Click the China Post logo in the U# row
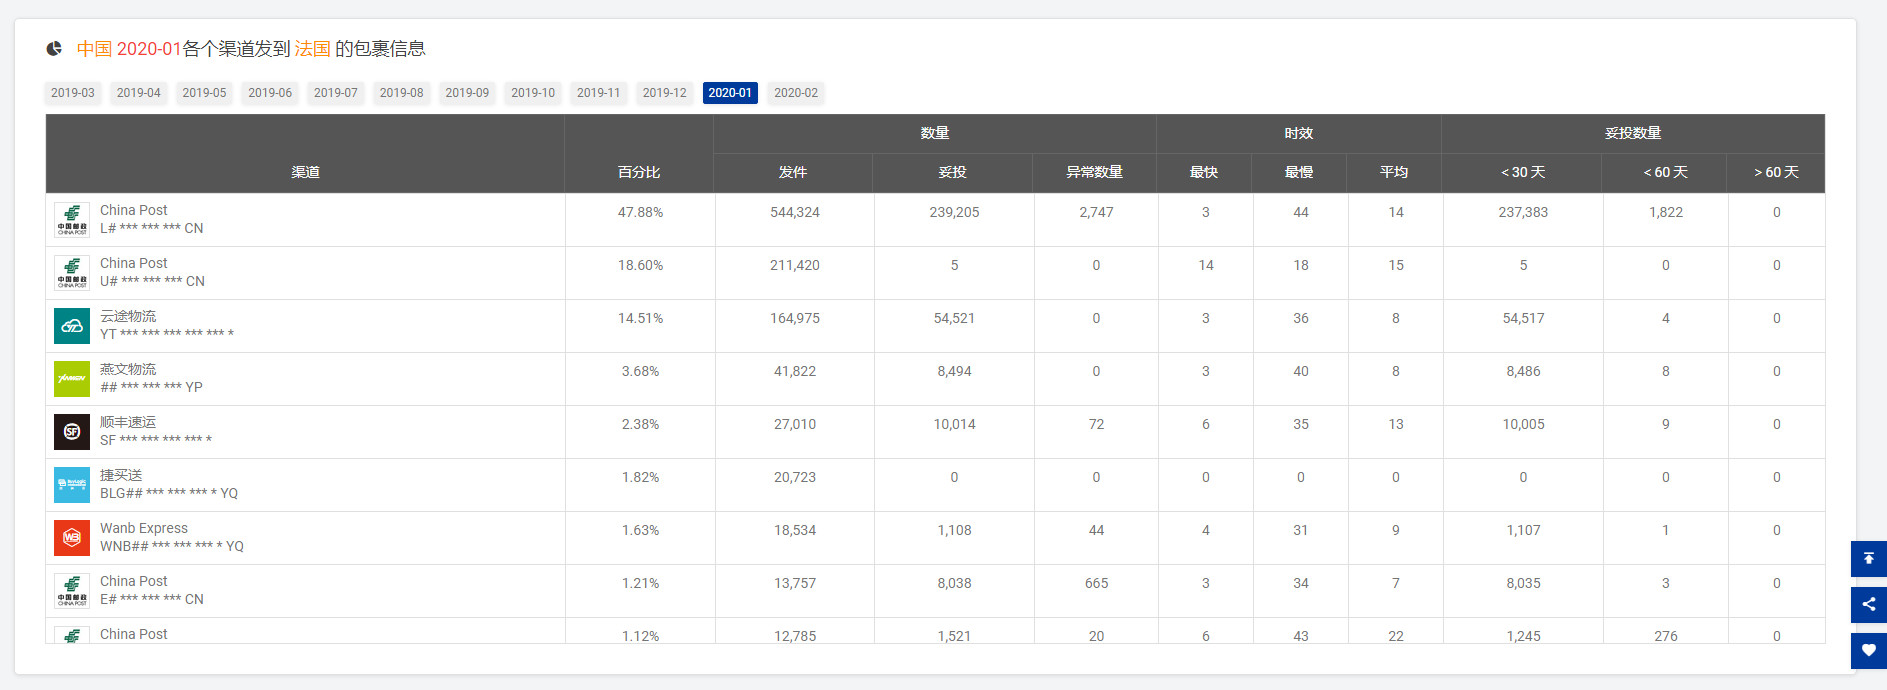The height and width of the screenshot is (690, 1887). [72, 273]
